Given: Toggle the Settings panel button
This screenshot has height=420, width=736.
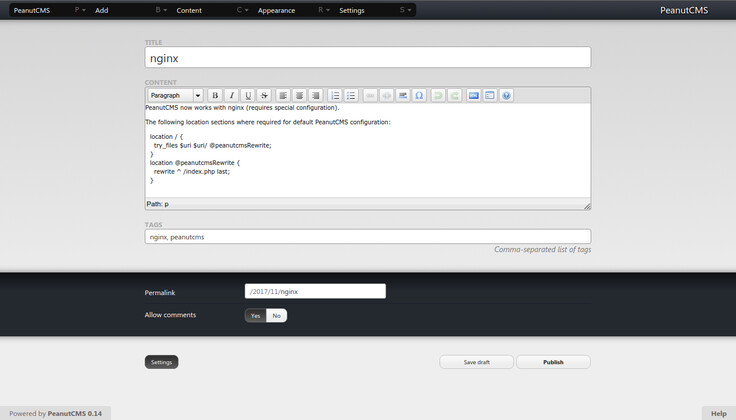Looking at the screenshot, I should pos(161,362).
